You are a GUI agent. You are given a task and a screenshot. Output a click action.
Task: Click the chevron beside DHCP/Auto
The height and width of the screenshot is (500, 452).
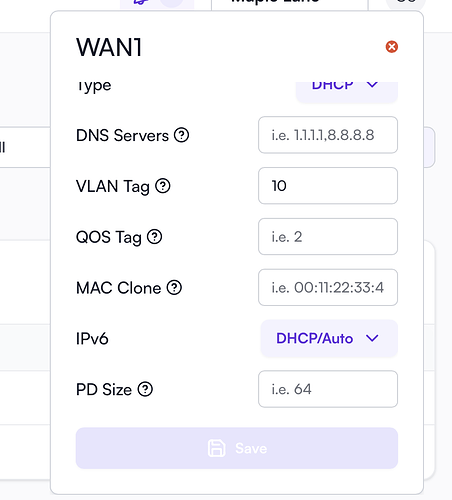coord(372,338)
